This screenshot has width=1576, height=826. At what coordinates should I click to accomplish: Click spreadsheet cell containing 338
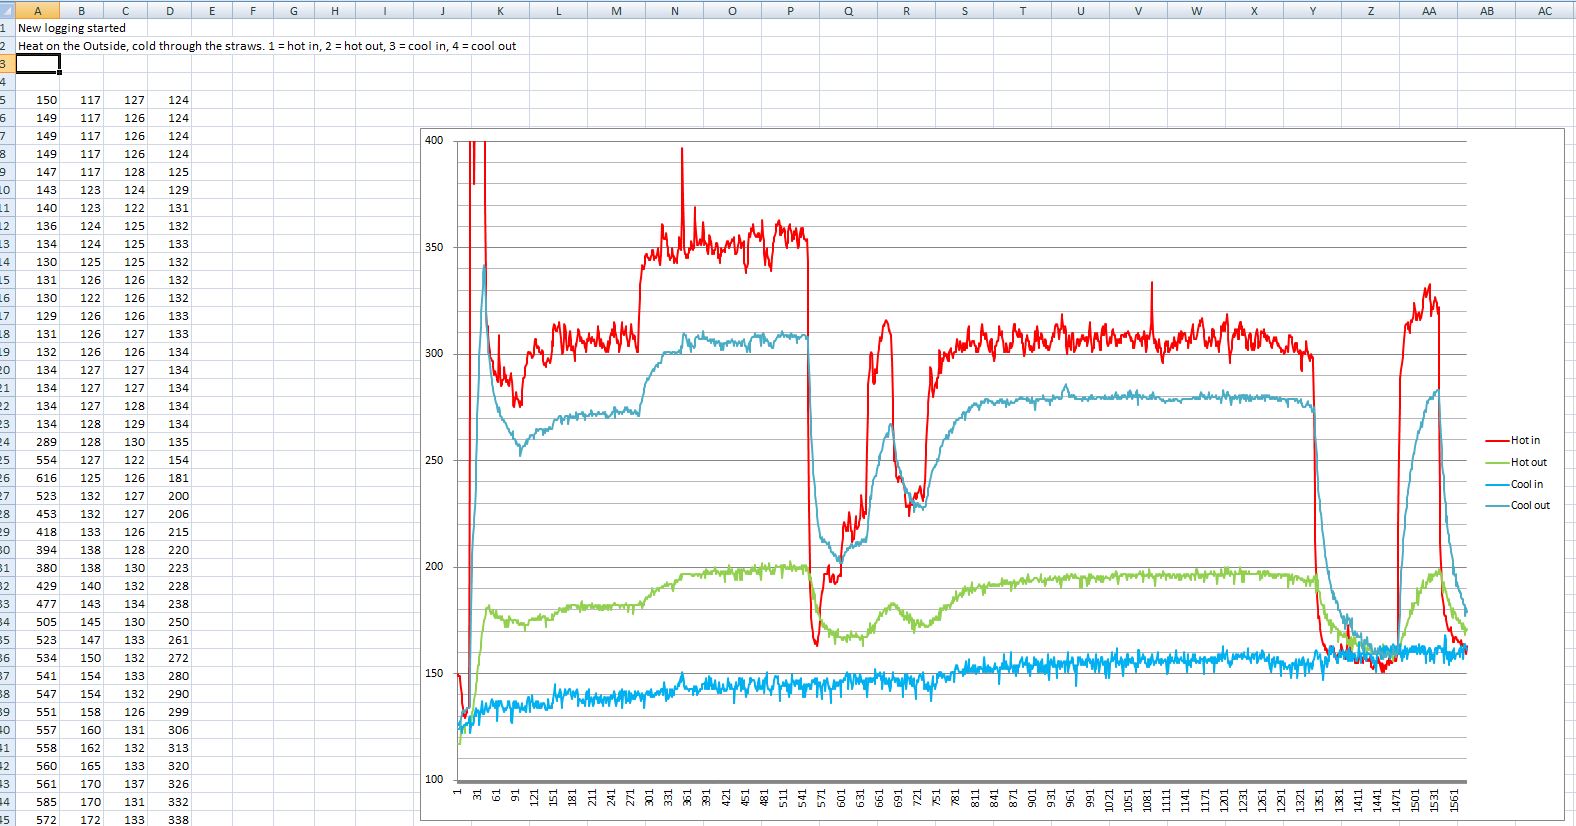tap(170, 819)
